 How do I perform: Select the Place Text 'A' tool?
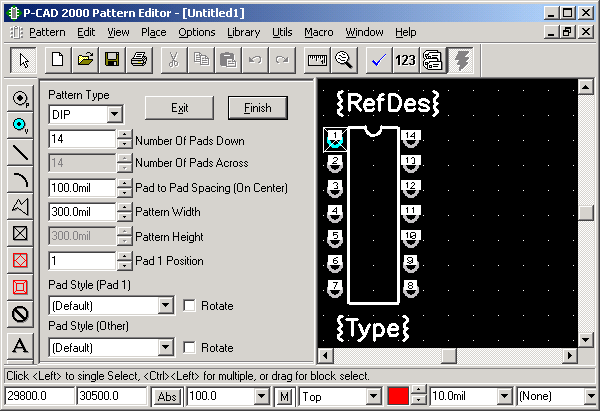tap(20, 346)
